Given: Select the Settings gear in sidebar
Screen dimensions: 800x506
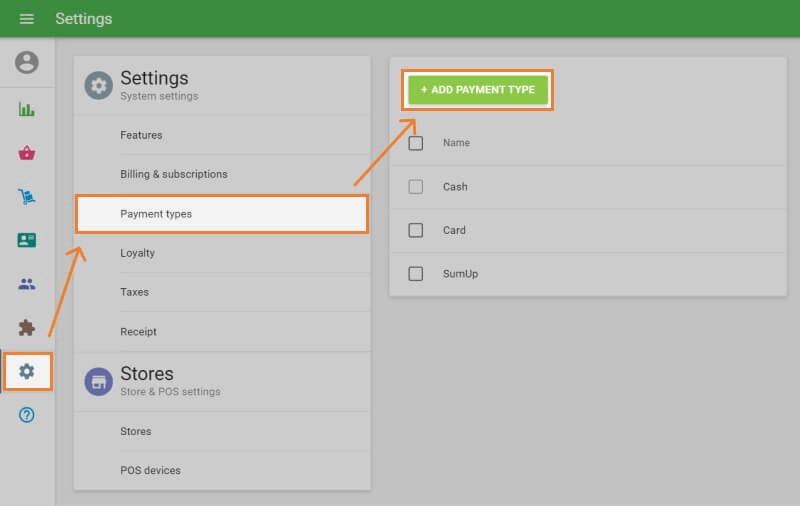Looking at the screenshot, I should point(27,371).
